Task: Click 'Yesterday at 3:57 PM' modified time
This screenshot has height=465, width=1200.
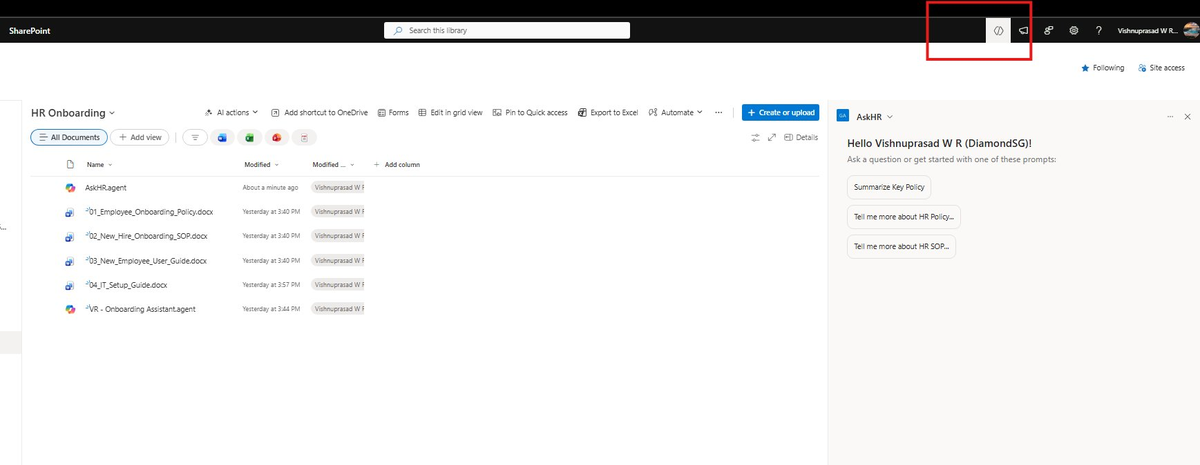Action: tap(272, 285)
